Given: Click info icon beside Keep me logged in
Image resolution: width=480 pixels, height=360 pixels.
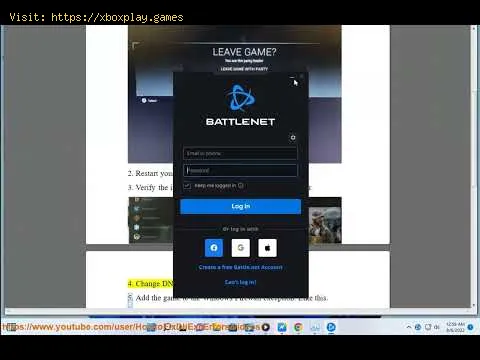Looking at the screenshot, I should click(241, 185).
